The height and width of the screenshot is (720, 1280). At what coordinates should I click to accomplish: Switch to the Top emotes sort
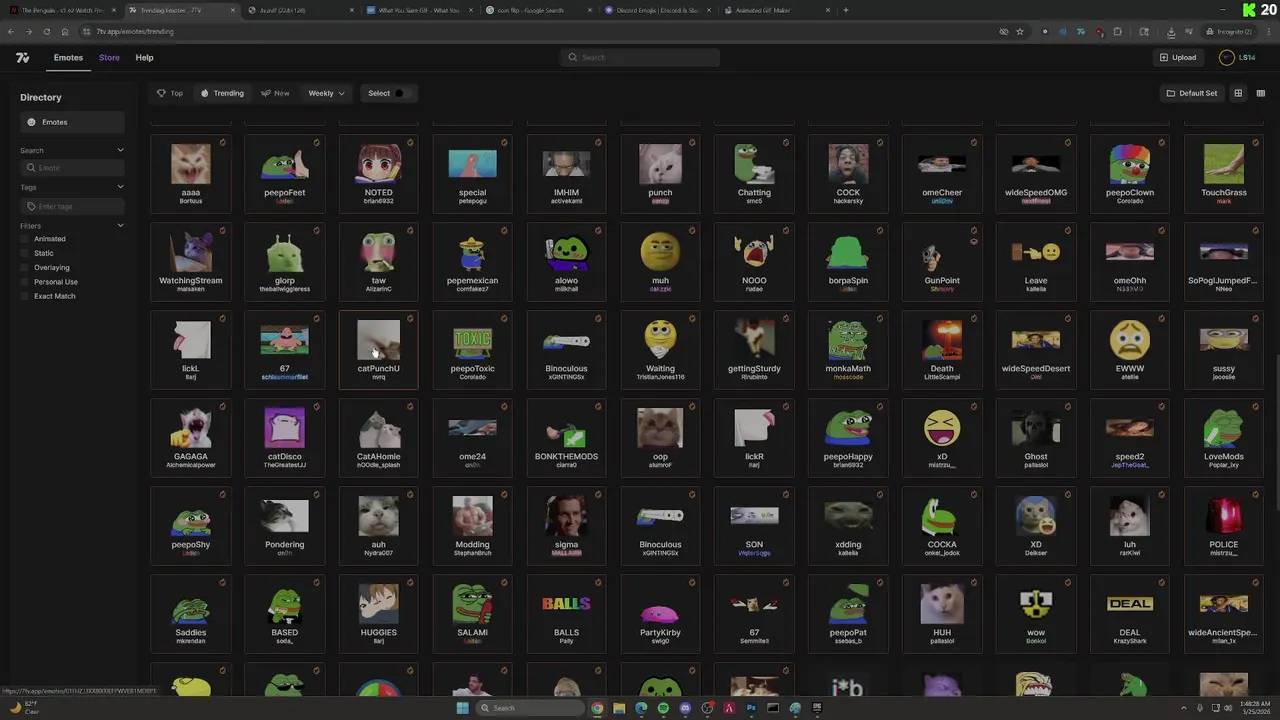click(x=170, y=93)
